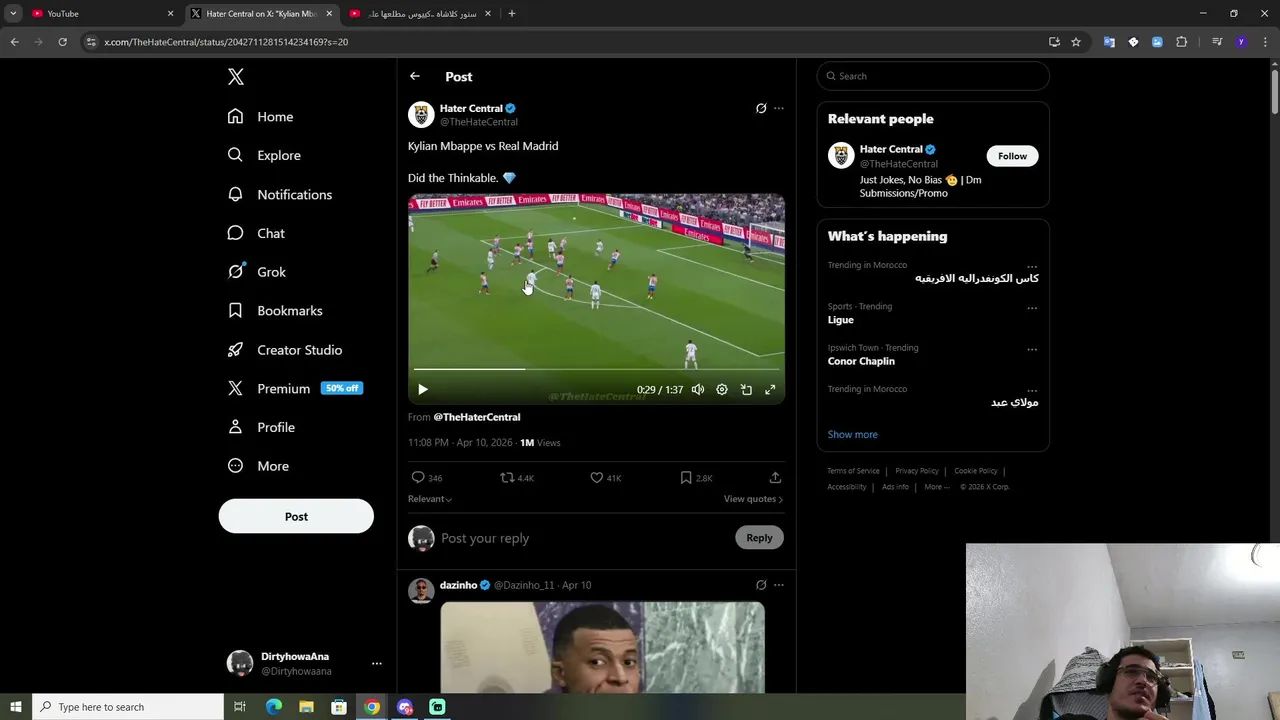Open File Explorer from taskbar
Viewport: 1280px width, 720px height.
click(306, 707)
